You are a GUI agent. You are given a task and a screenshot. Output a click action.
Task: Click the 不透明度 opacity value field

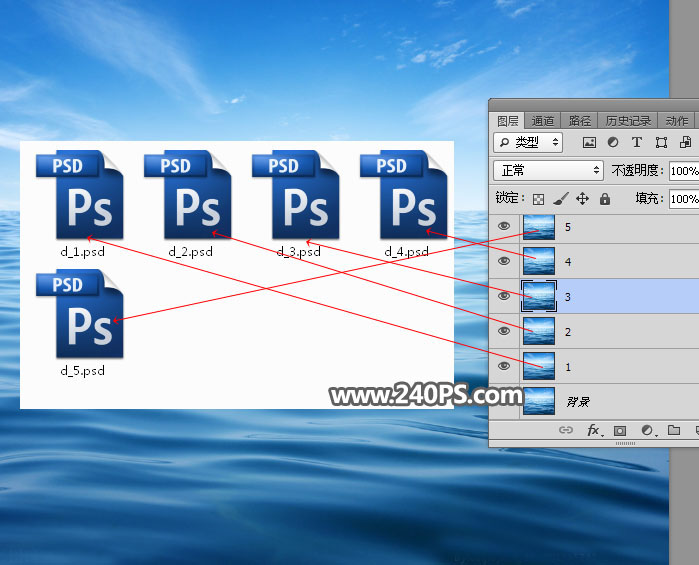click(684, 171)
